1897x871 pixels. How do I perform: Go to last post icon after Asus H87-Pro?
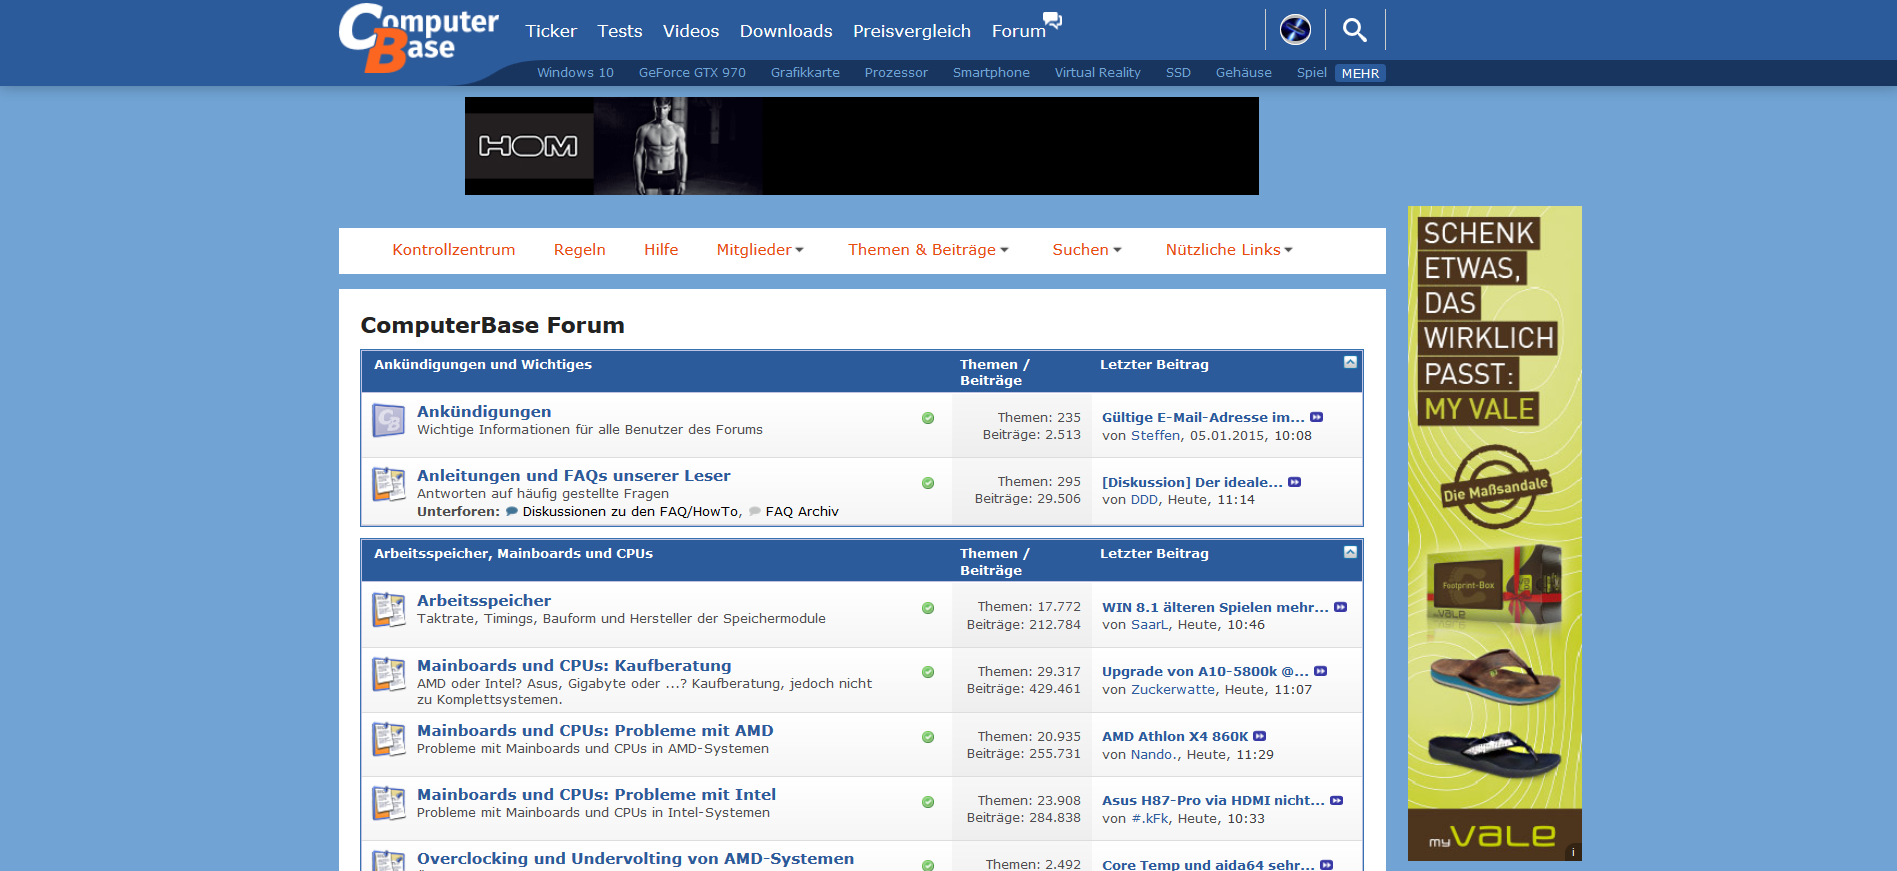1337,800
